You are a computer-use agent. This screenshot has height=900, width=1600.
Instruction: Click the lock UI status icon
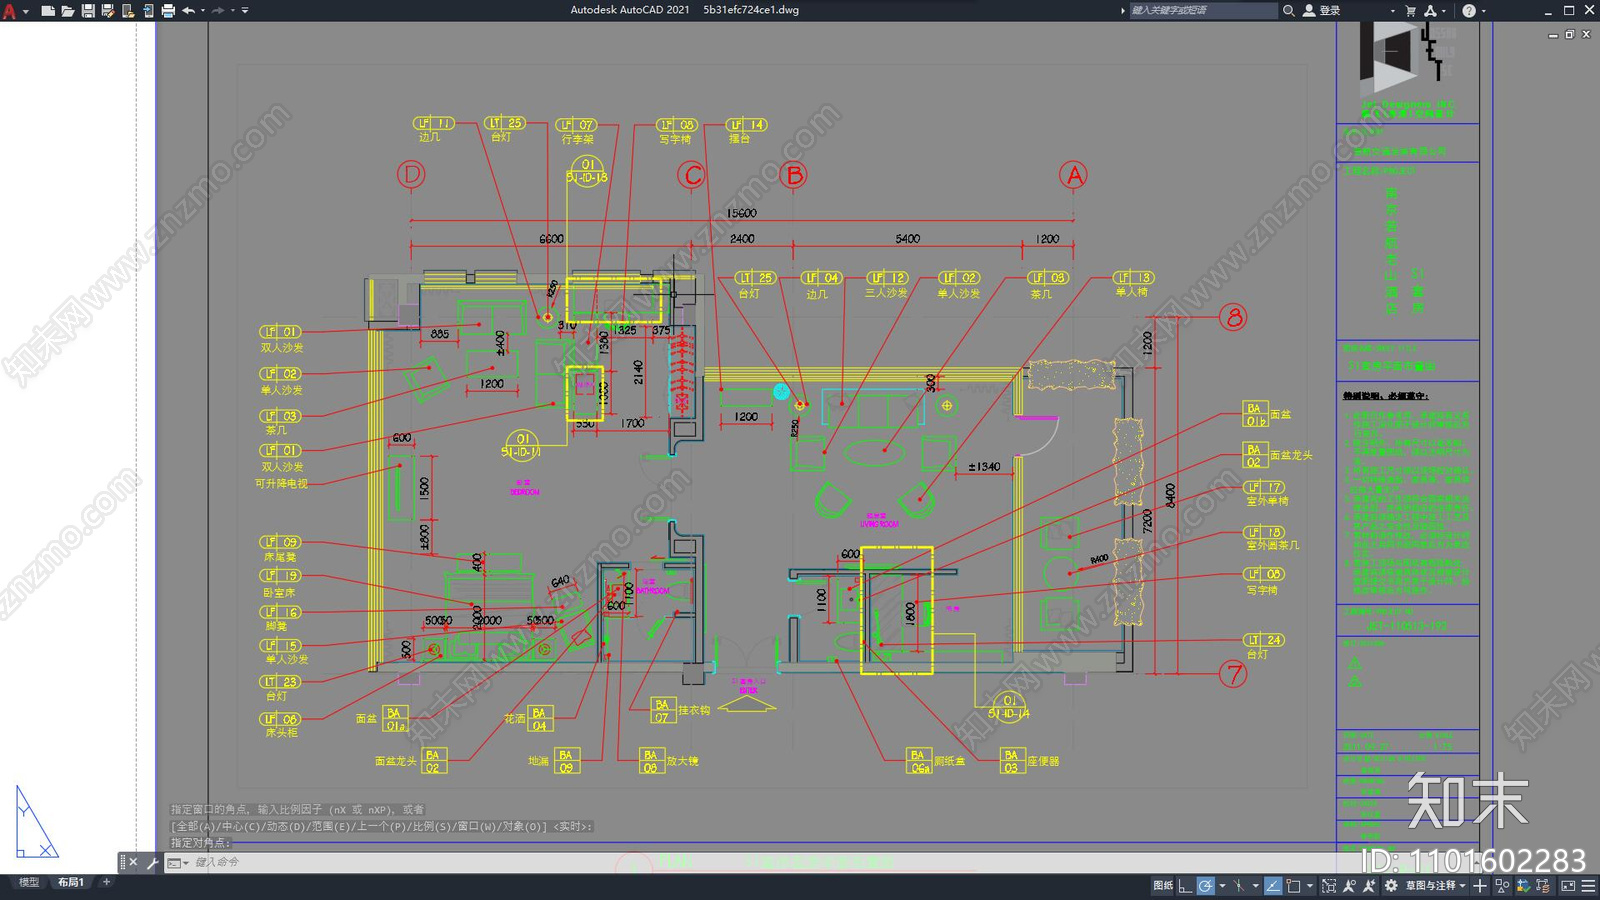1542,886
